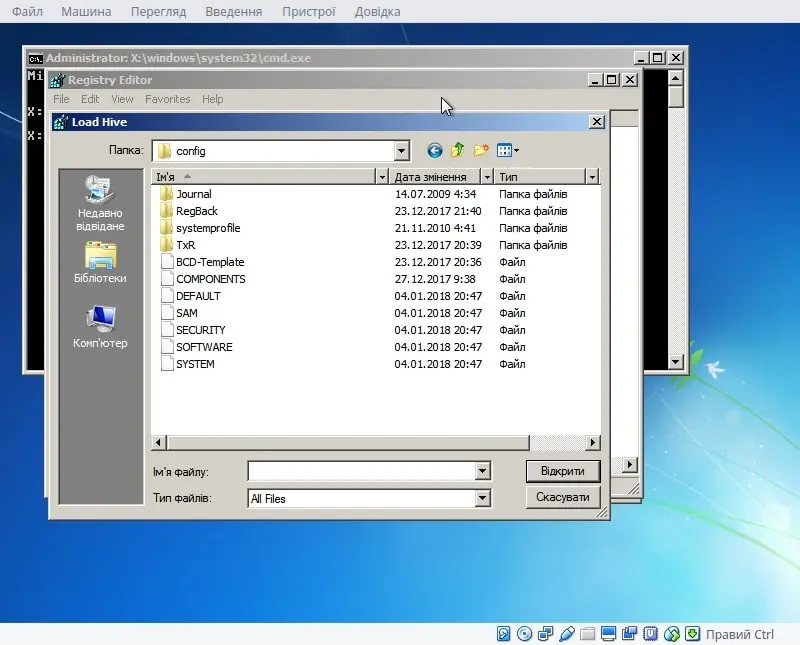The image size is (800, 645).
Task: Select the SAM hive file
Action: 186,313
